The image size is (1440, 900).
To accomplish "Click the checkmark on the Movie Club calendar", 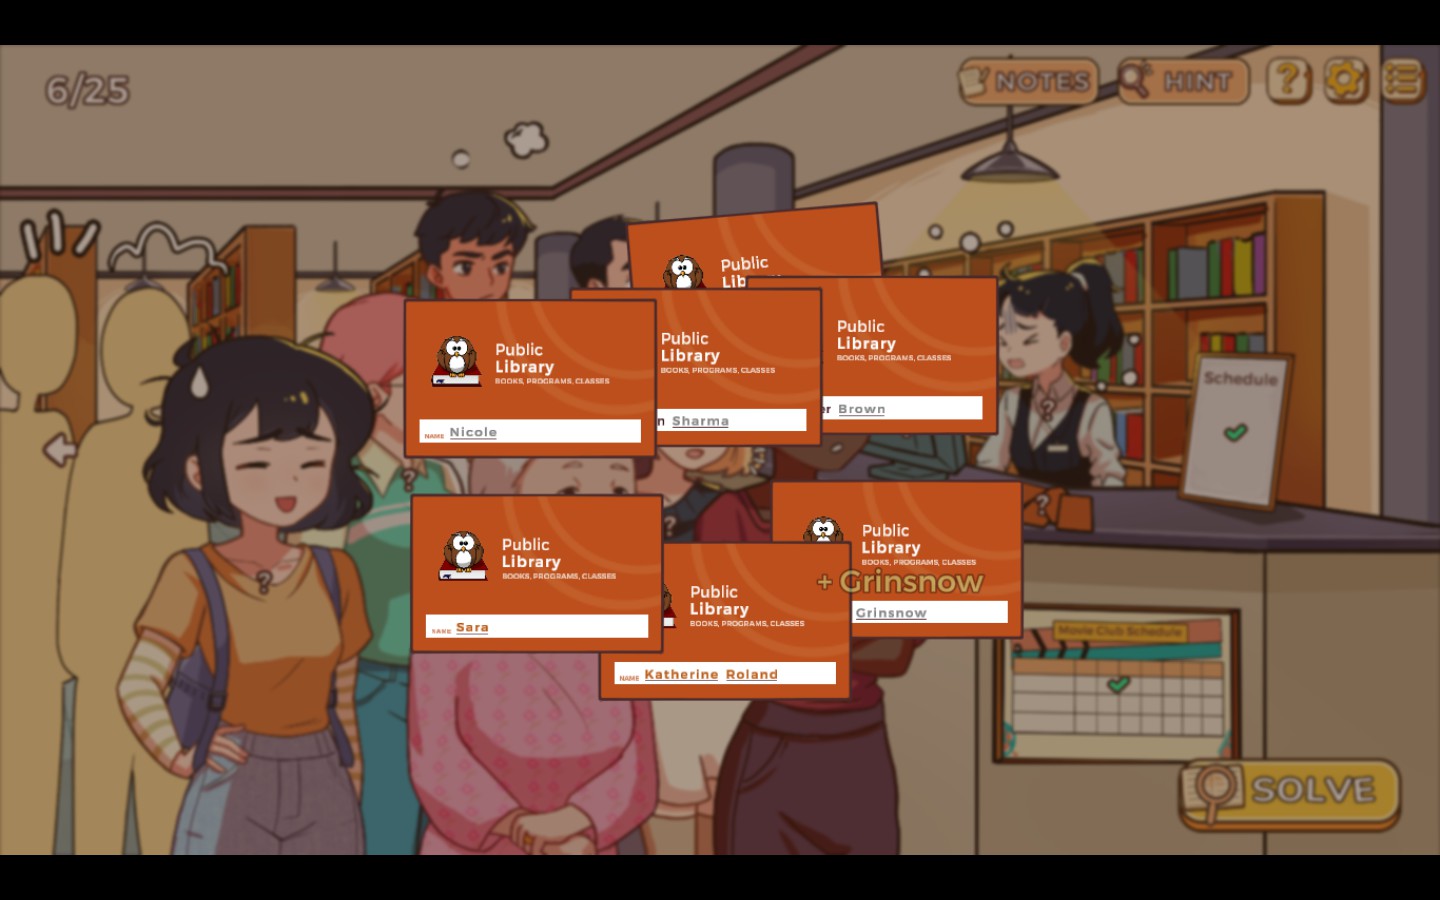I will [x=1118, y=684].
